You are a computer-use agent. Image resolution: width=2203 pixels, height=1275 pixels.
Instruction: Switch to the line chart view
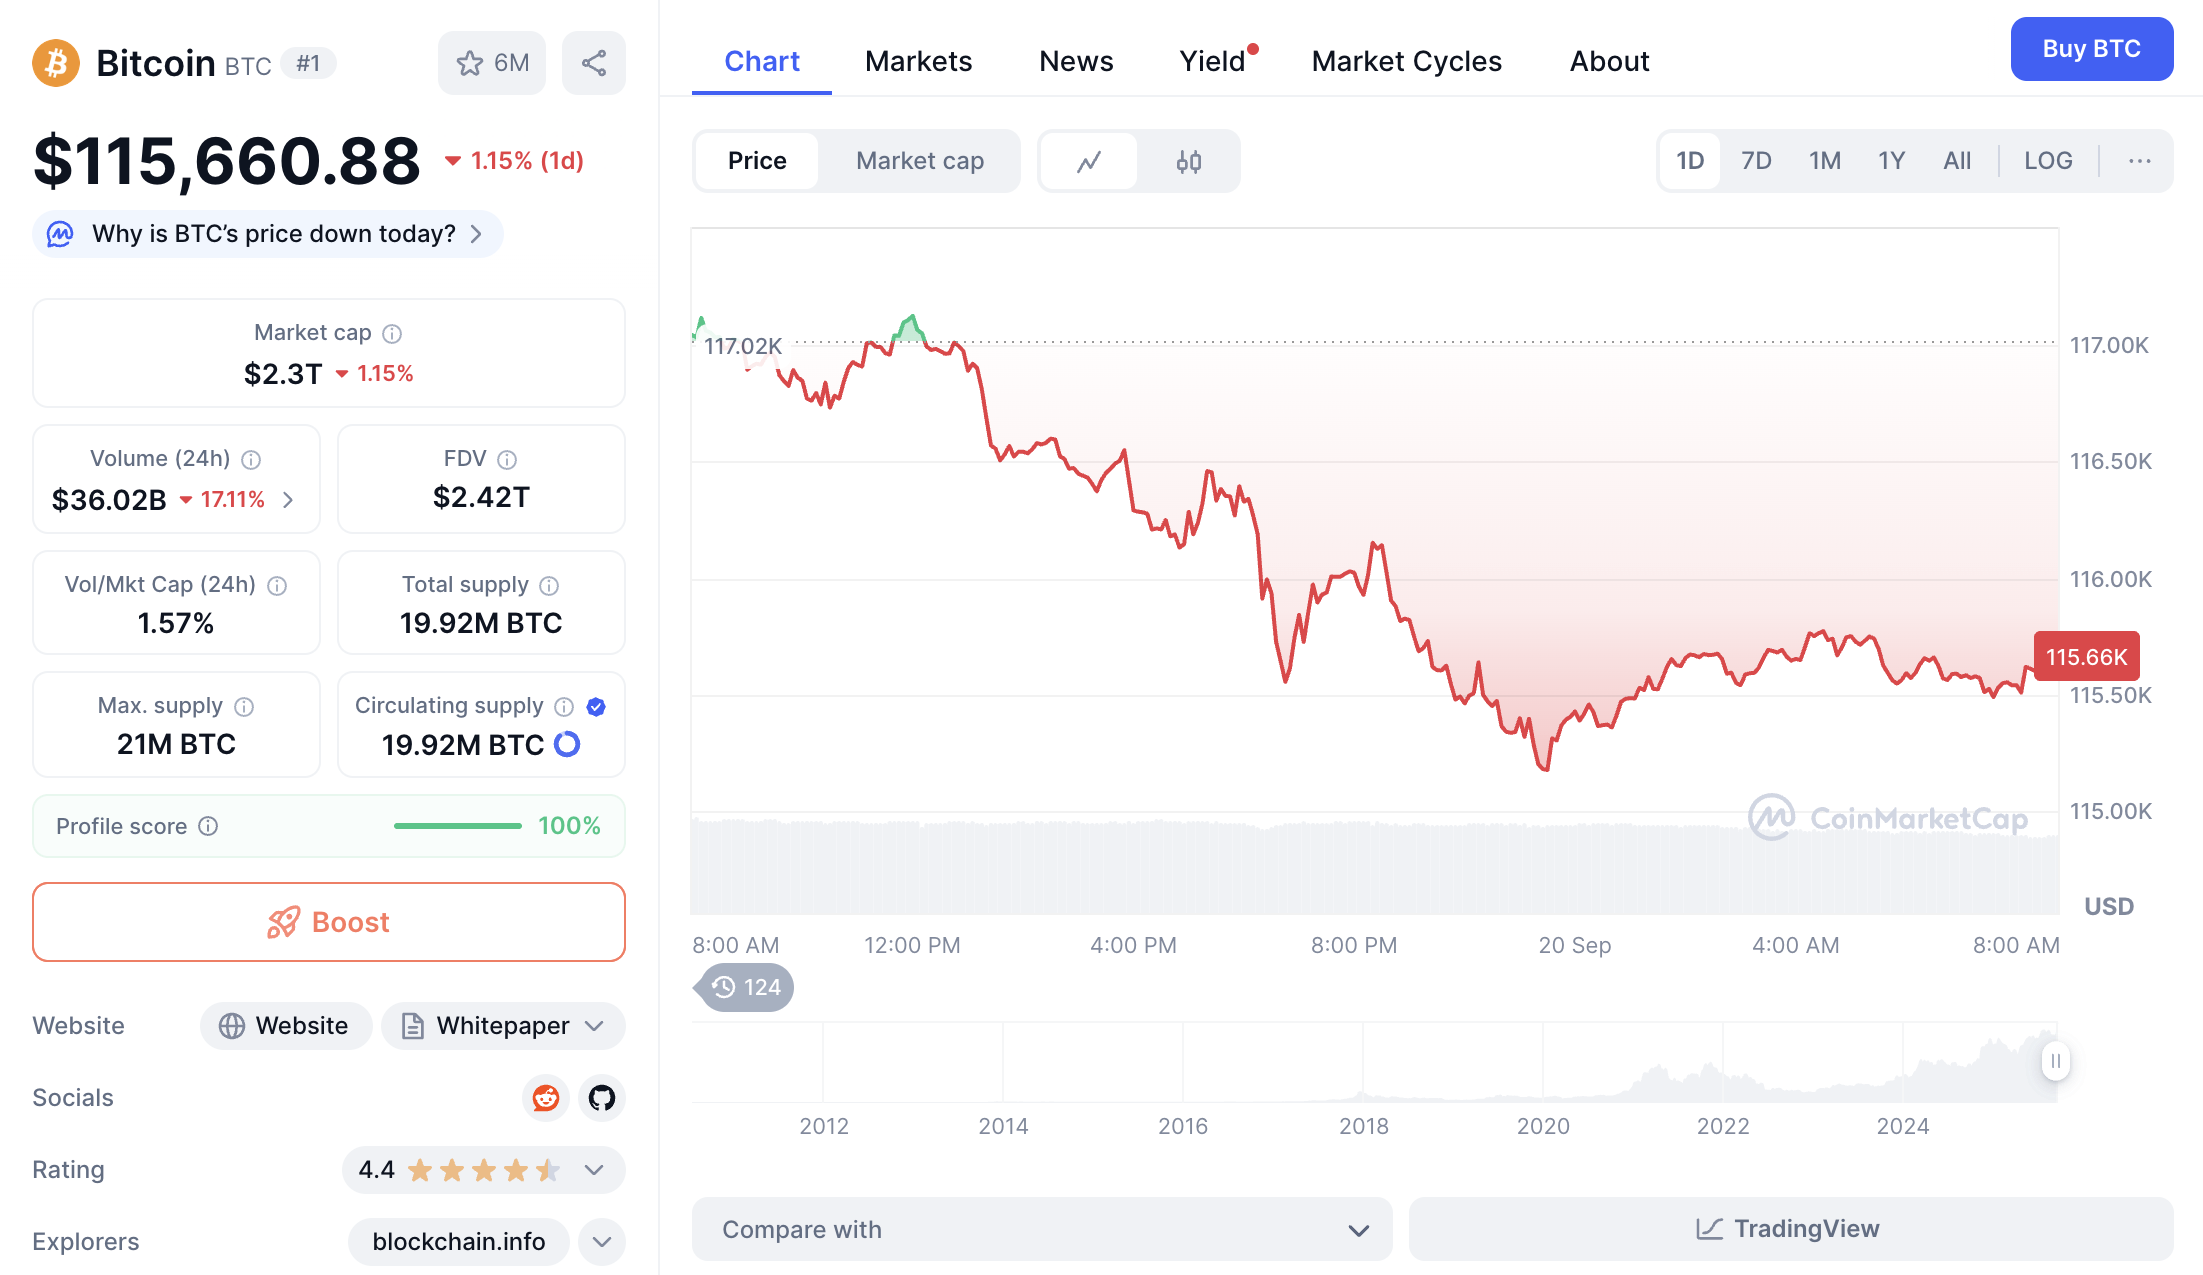pyautogui.click(x=1089, y=161)
